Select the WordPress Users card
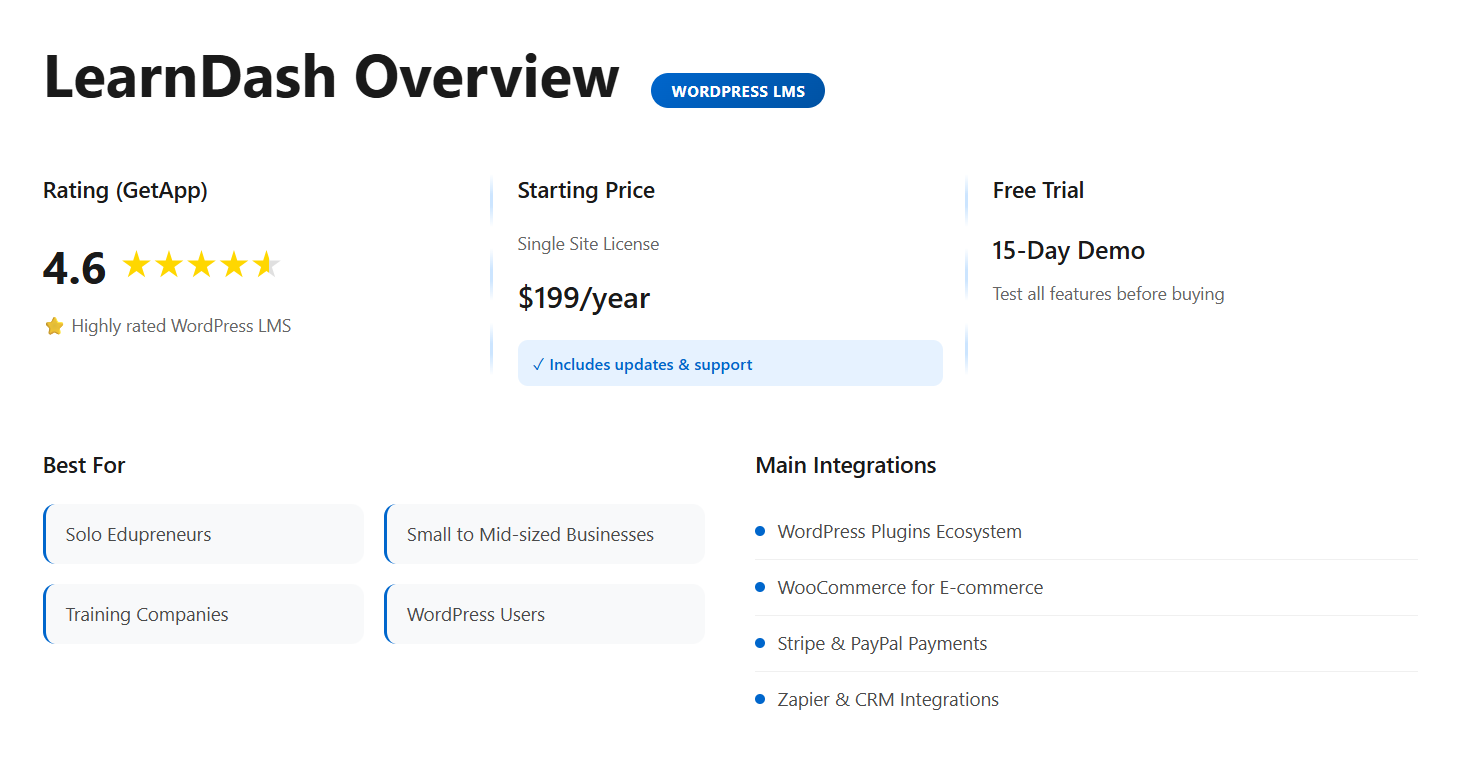Screen dimensions: 1457x762 click(544, 614)
